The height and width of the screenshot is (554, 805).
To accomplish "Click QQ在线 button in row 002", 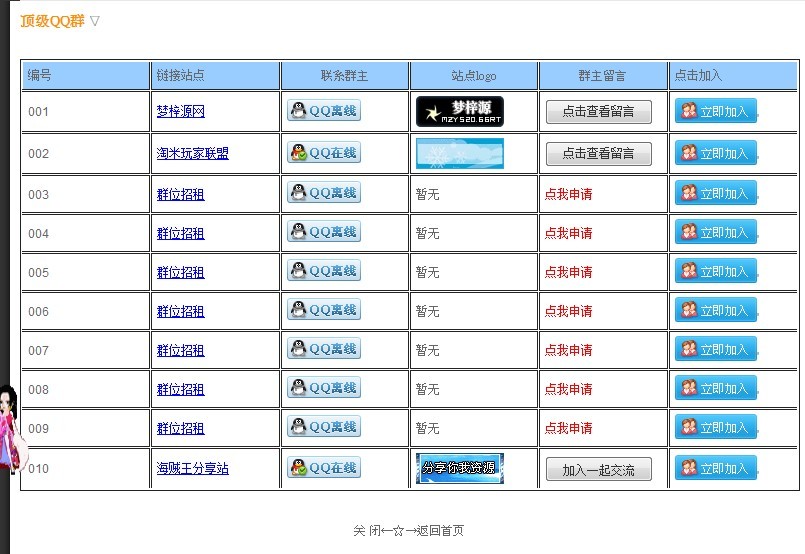I will coord(324,152).
